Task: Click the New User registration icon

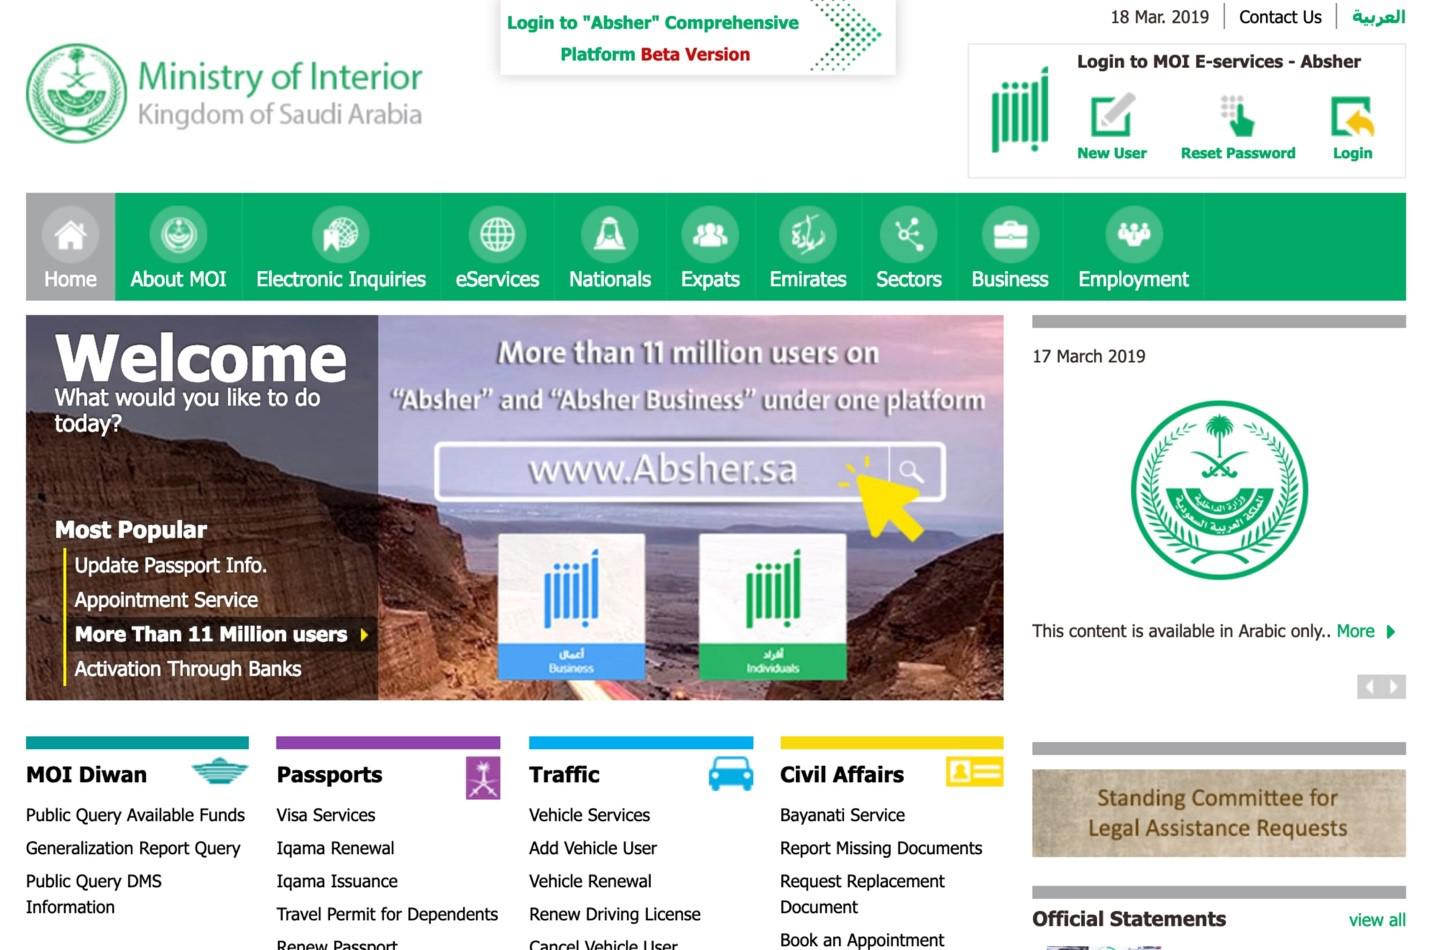Action: point(1111,116)
